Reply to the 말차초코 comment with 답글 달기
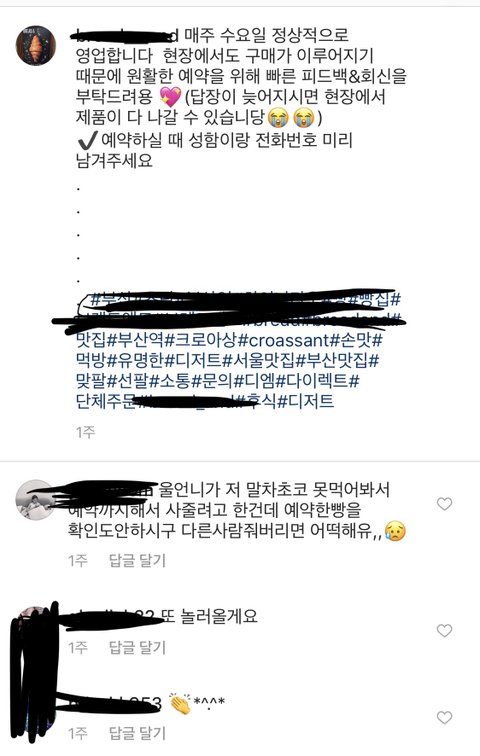 (137, 560)
